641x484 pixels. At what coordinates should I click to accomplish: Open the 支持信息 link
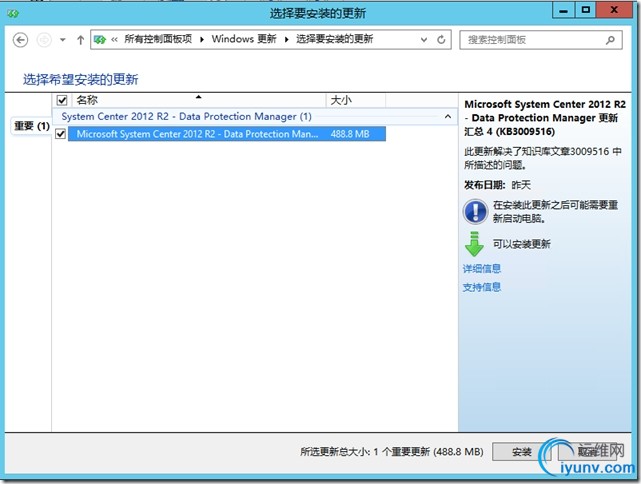coord(482,287)
